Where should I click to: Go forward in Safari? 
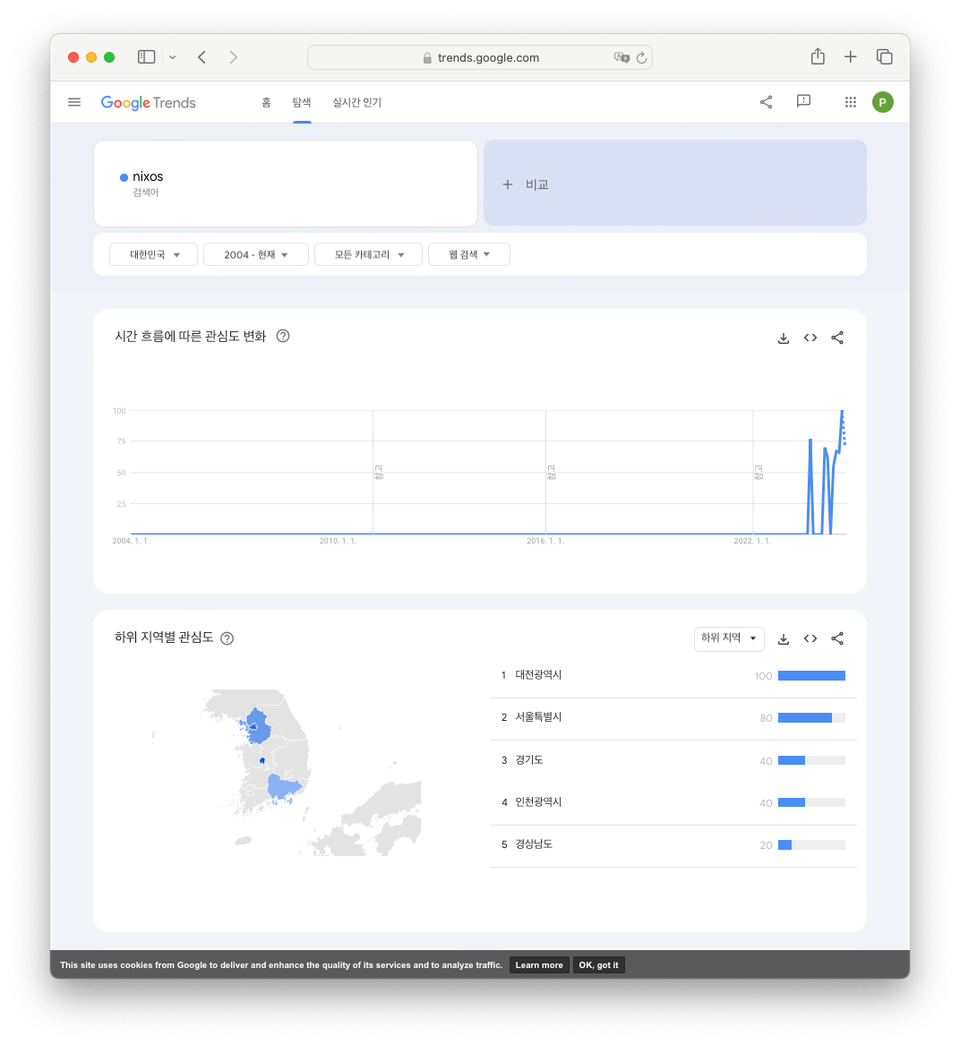233,57
